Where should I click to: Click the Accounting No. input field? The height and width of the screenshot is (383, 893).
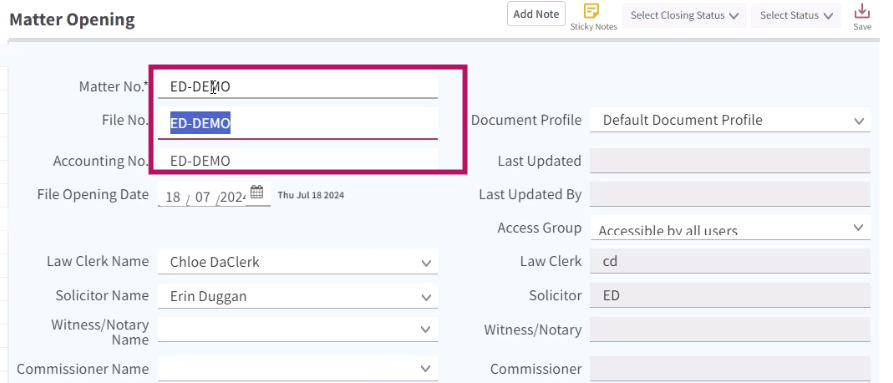pos(298,160)
